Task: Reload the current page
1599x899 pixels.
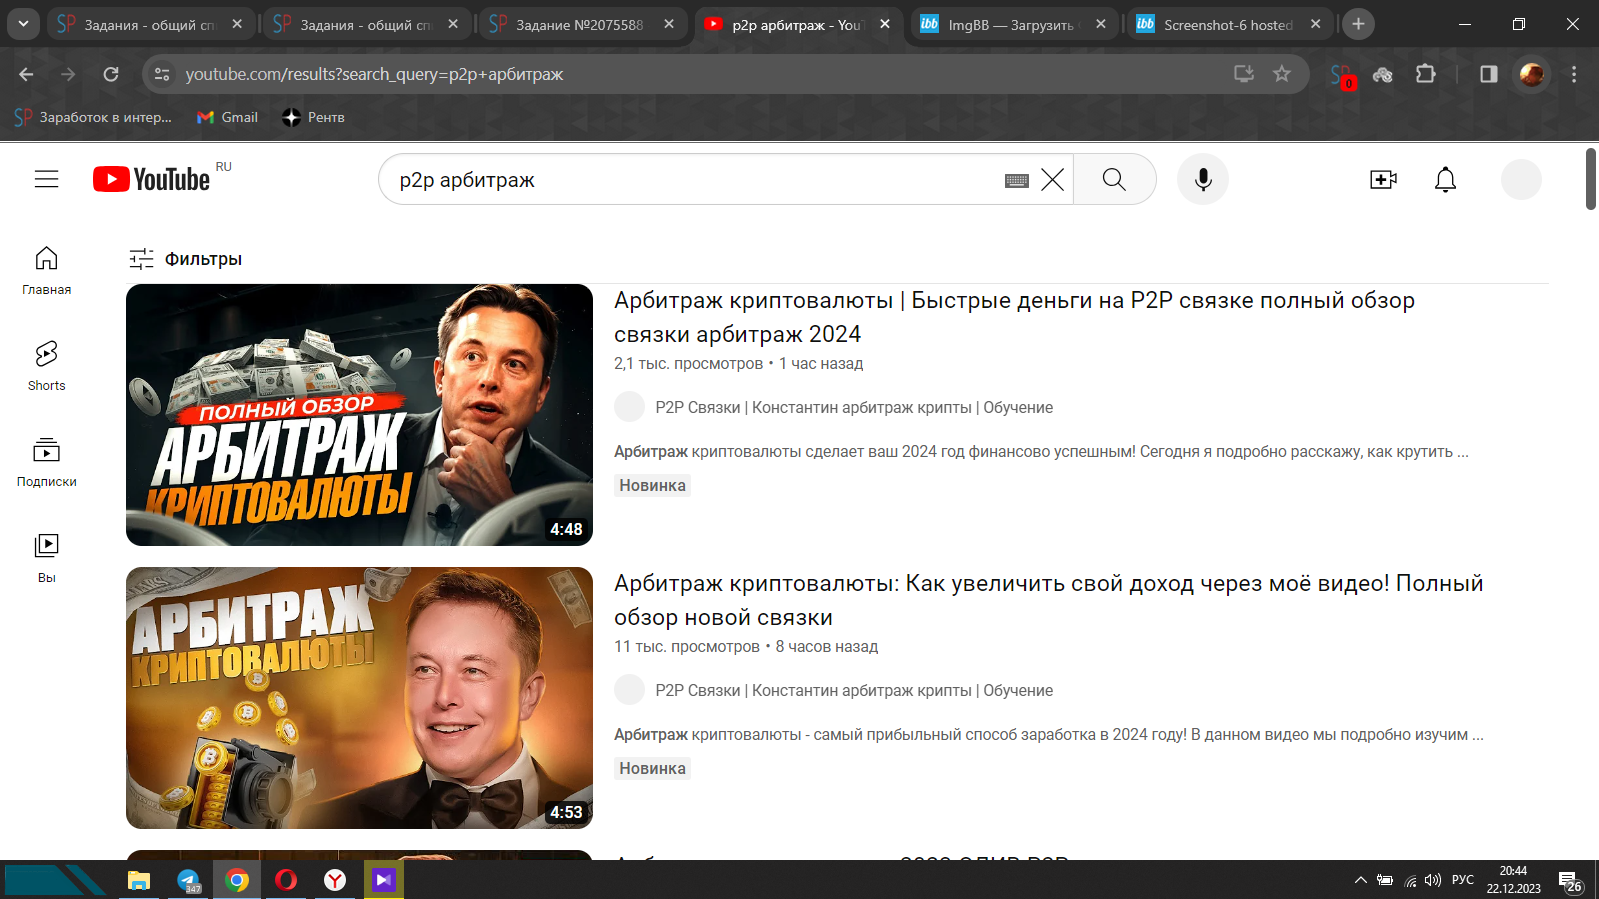Action: pos(111,74)
